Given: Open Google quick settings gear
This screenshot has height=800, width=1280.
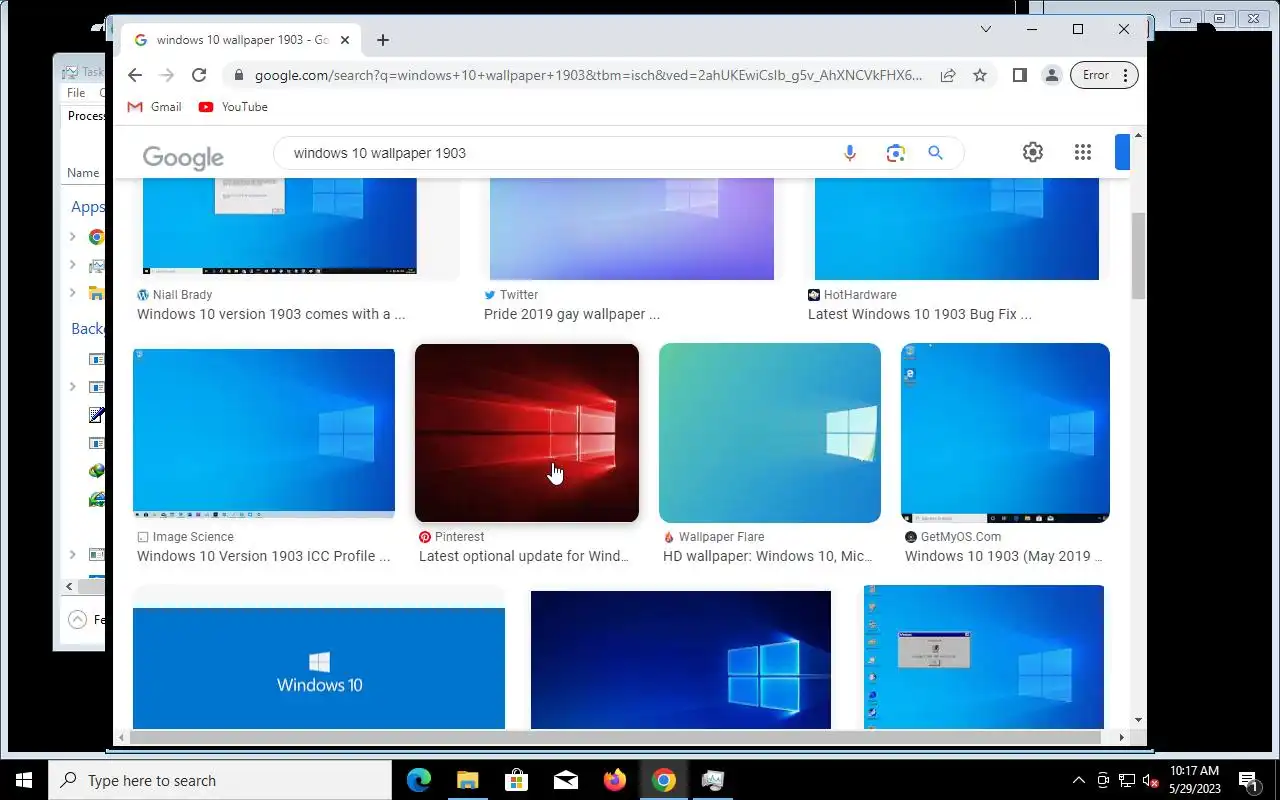Looking at the screenshot, I should pyautogui.click(x=1033, y=152).
